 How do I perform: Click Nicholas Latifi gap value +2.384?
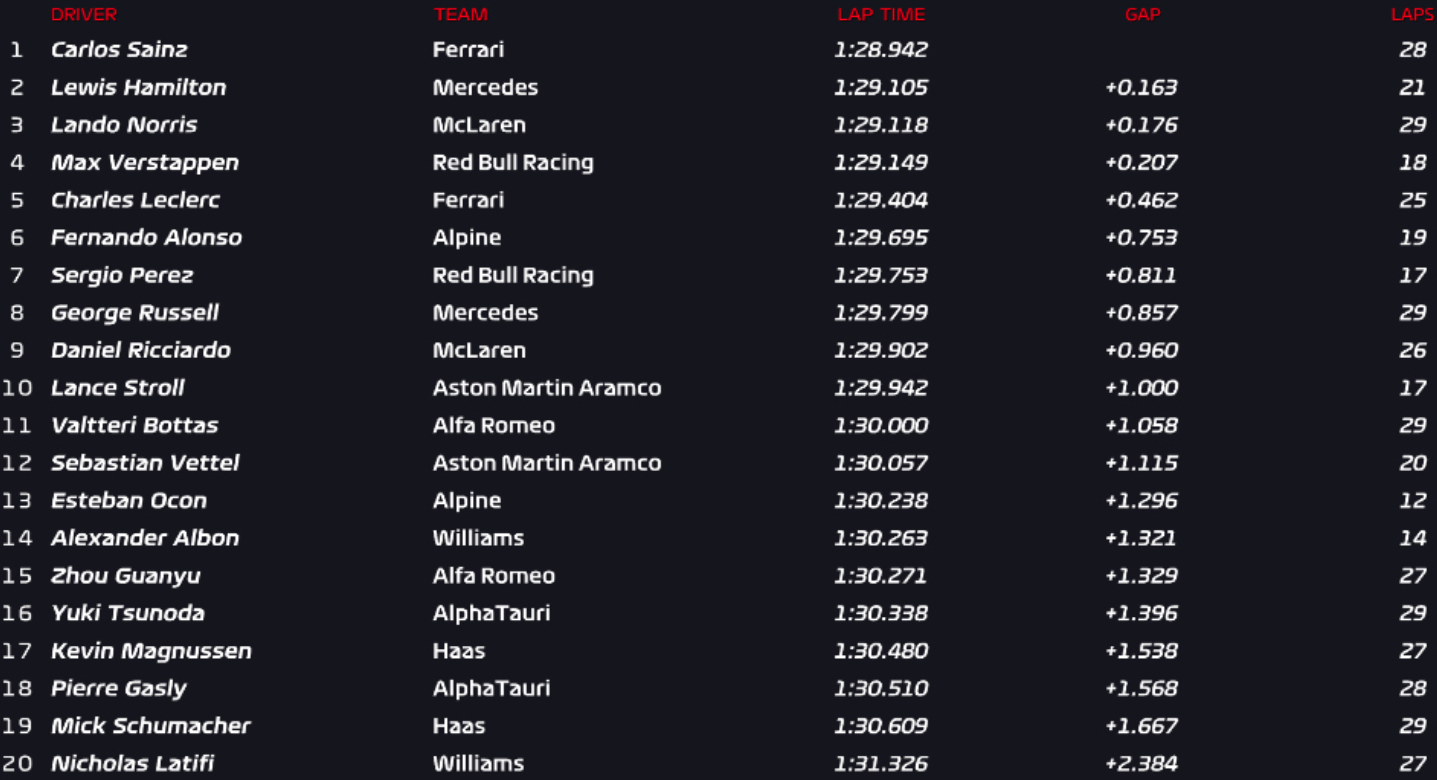(x=1141, y=763)
